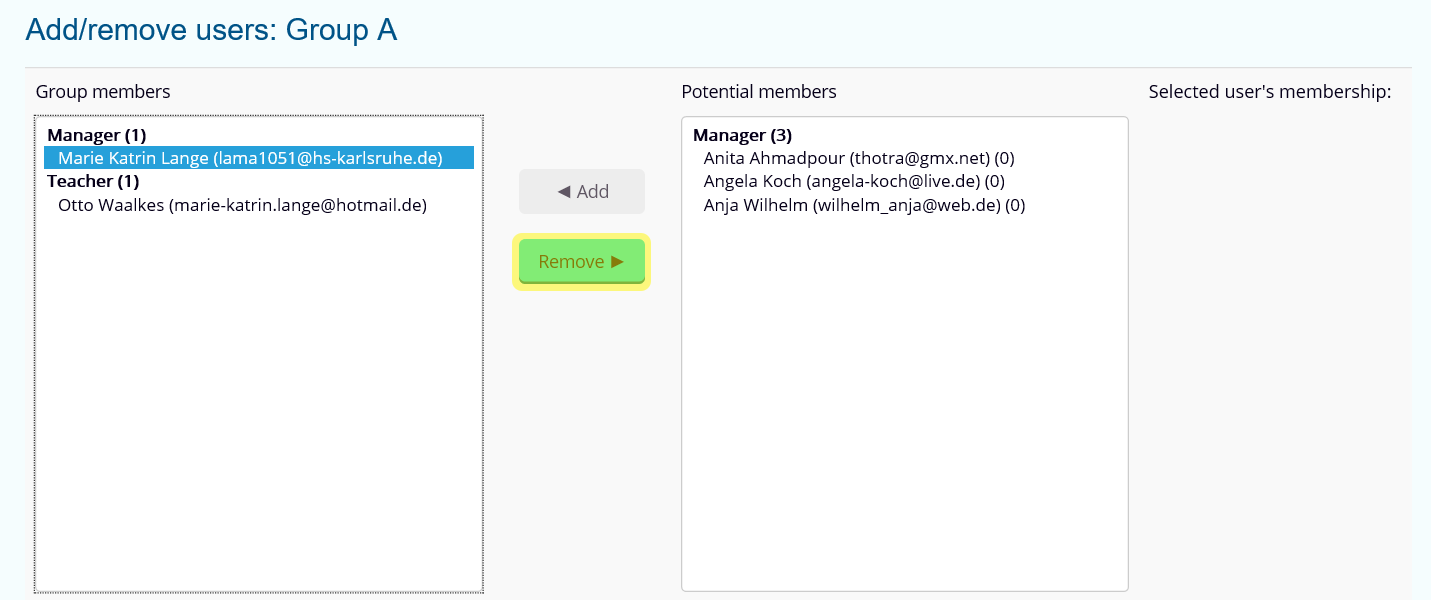Viewport: 1431px width, 600px height.
Task: Click the Manager (1) group header
Action: [96, 135]
